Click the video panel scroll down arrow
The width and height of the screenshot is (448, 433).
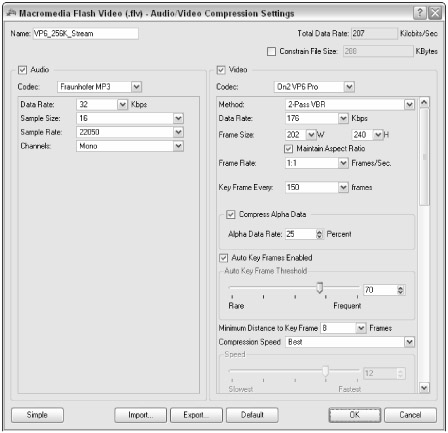coord(424,388)
